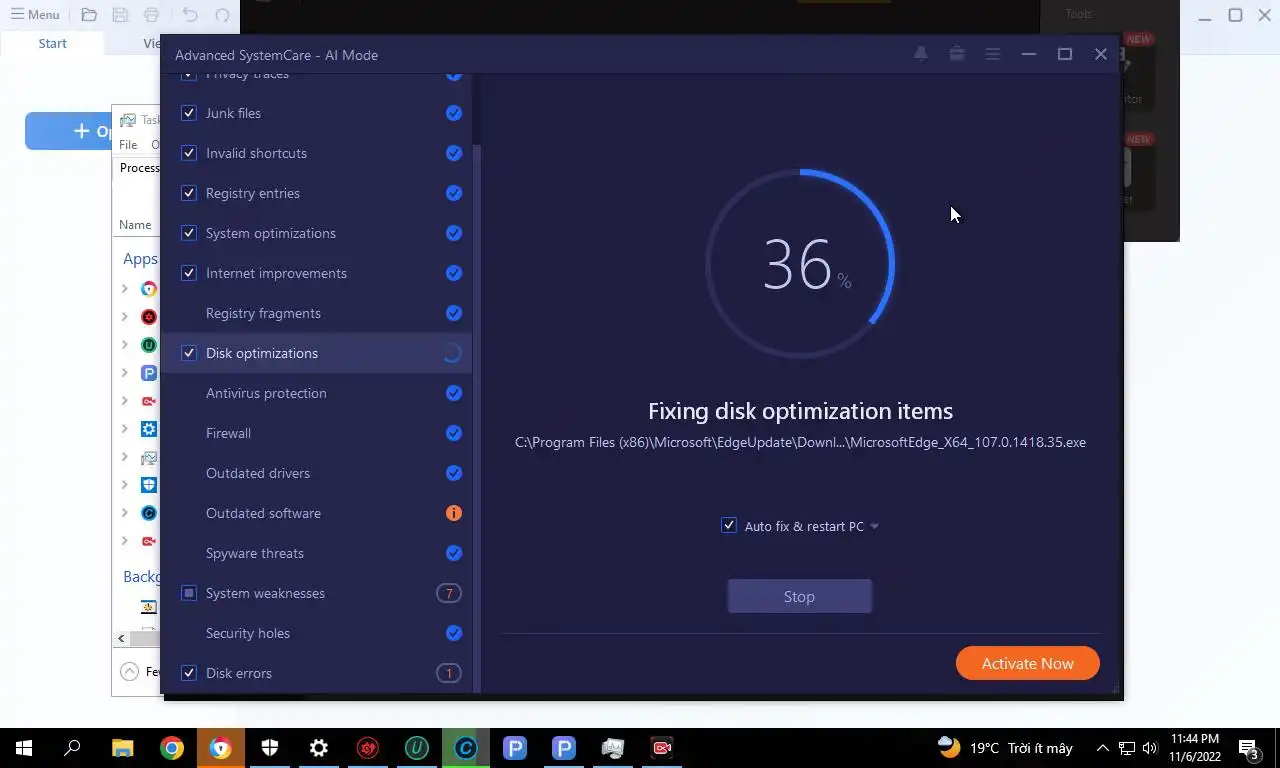Collapse Fewer details arrow in Task Manager

coord(130,672)
